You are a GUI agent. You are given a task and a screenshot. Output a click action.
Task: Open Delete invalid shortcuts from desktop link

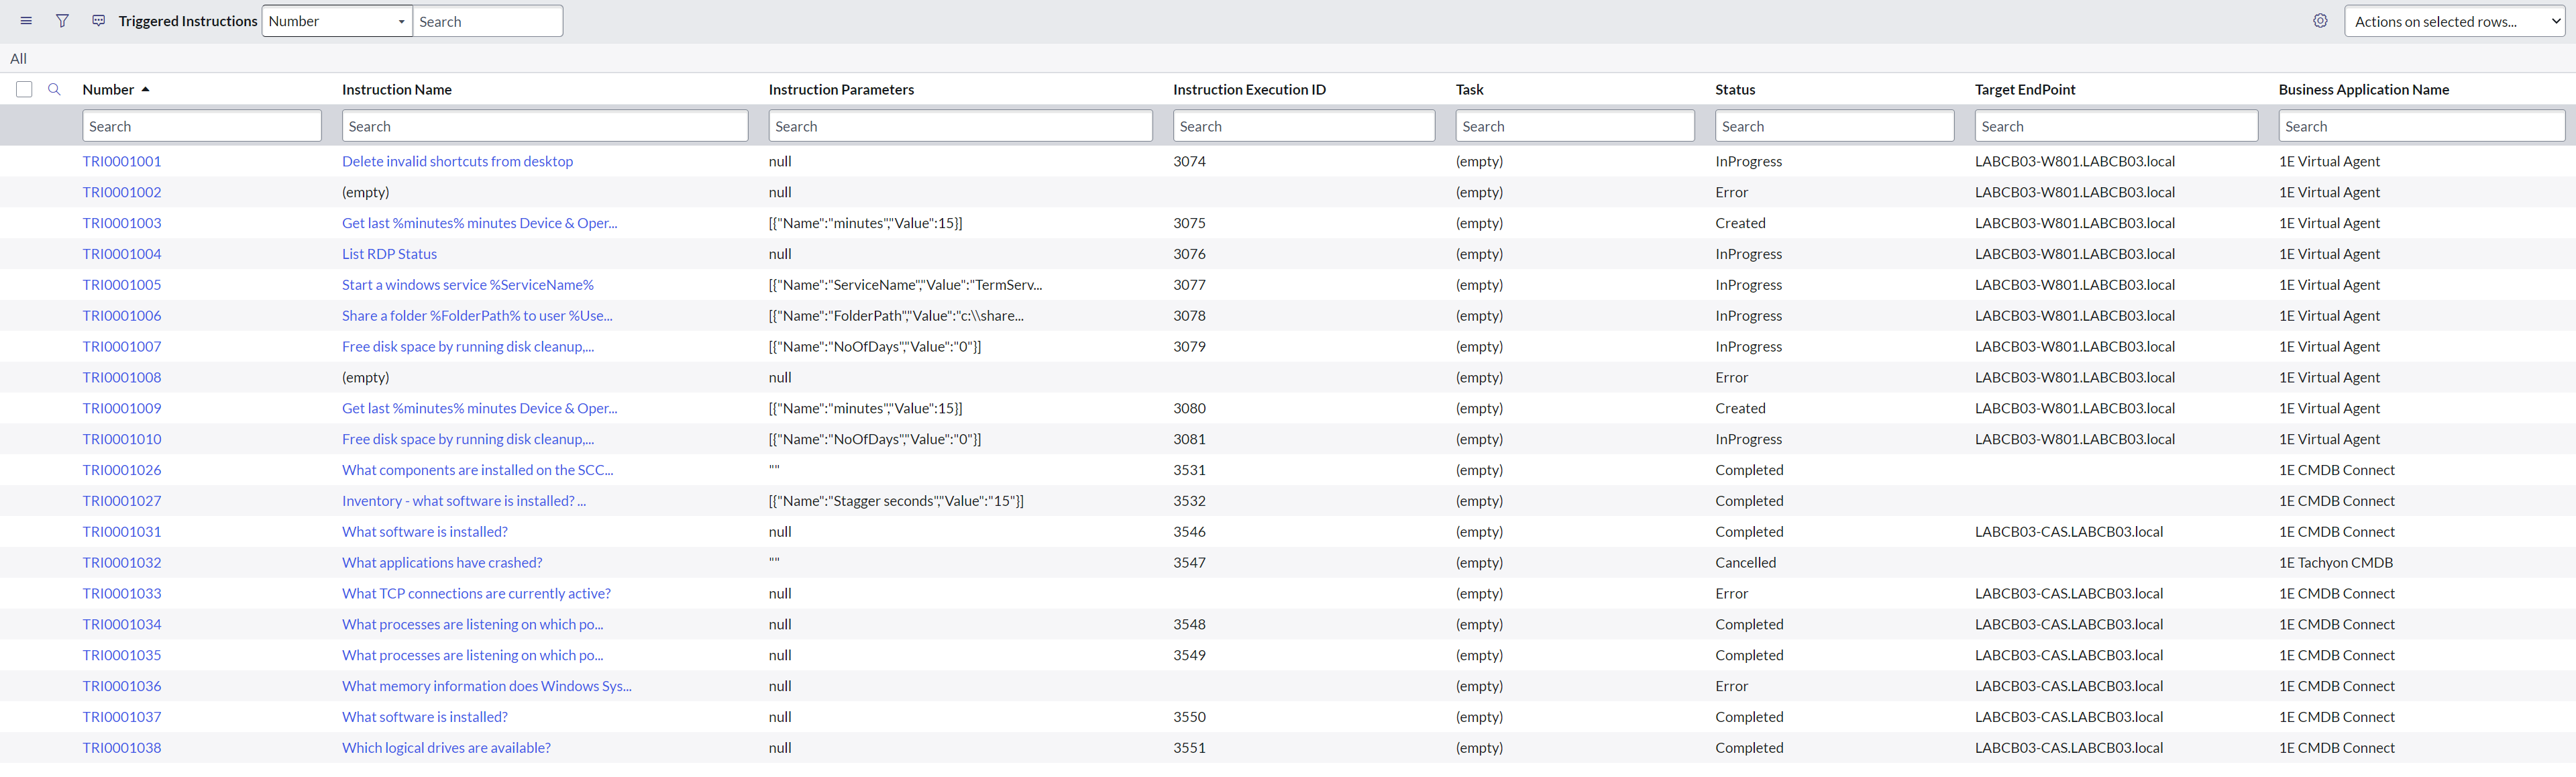457,161
